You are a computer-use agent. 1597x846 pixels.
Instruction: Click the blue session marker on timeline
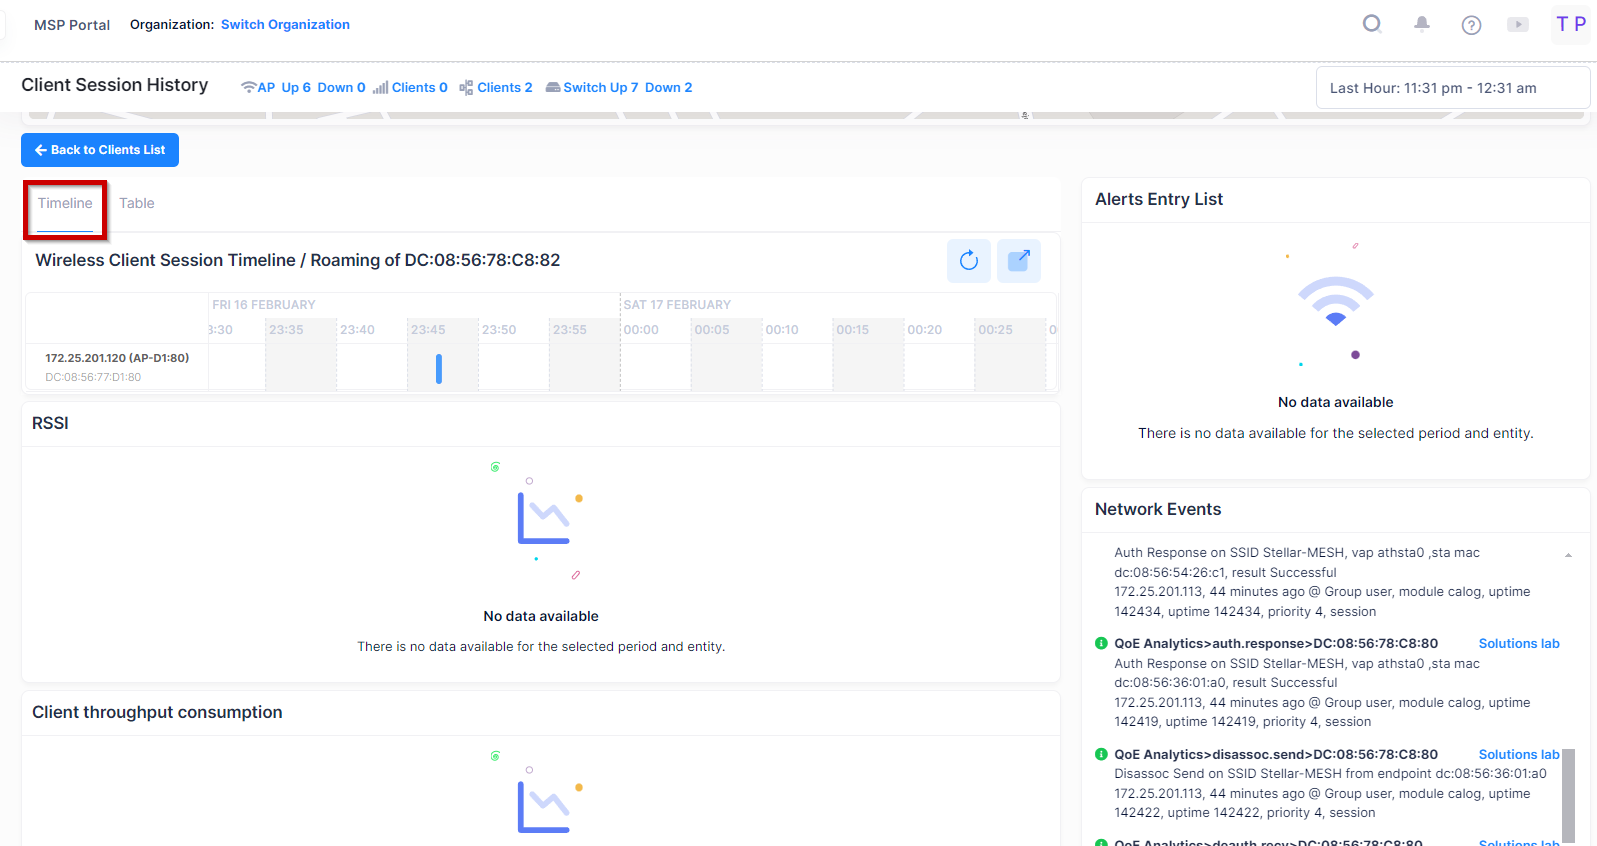tap(439, 369)
